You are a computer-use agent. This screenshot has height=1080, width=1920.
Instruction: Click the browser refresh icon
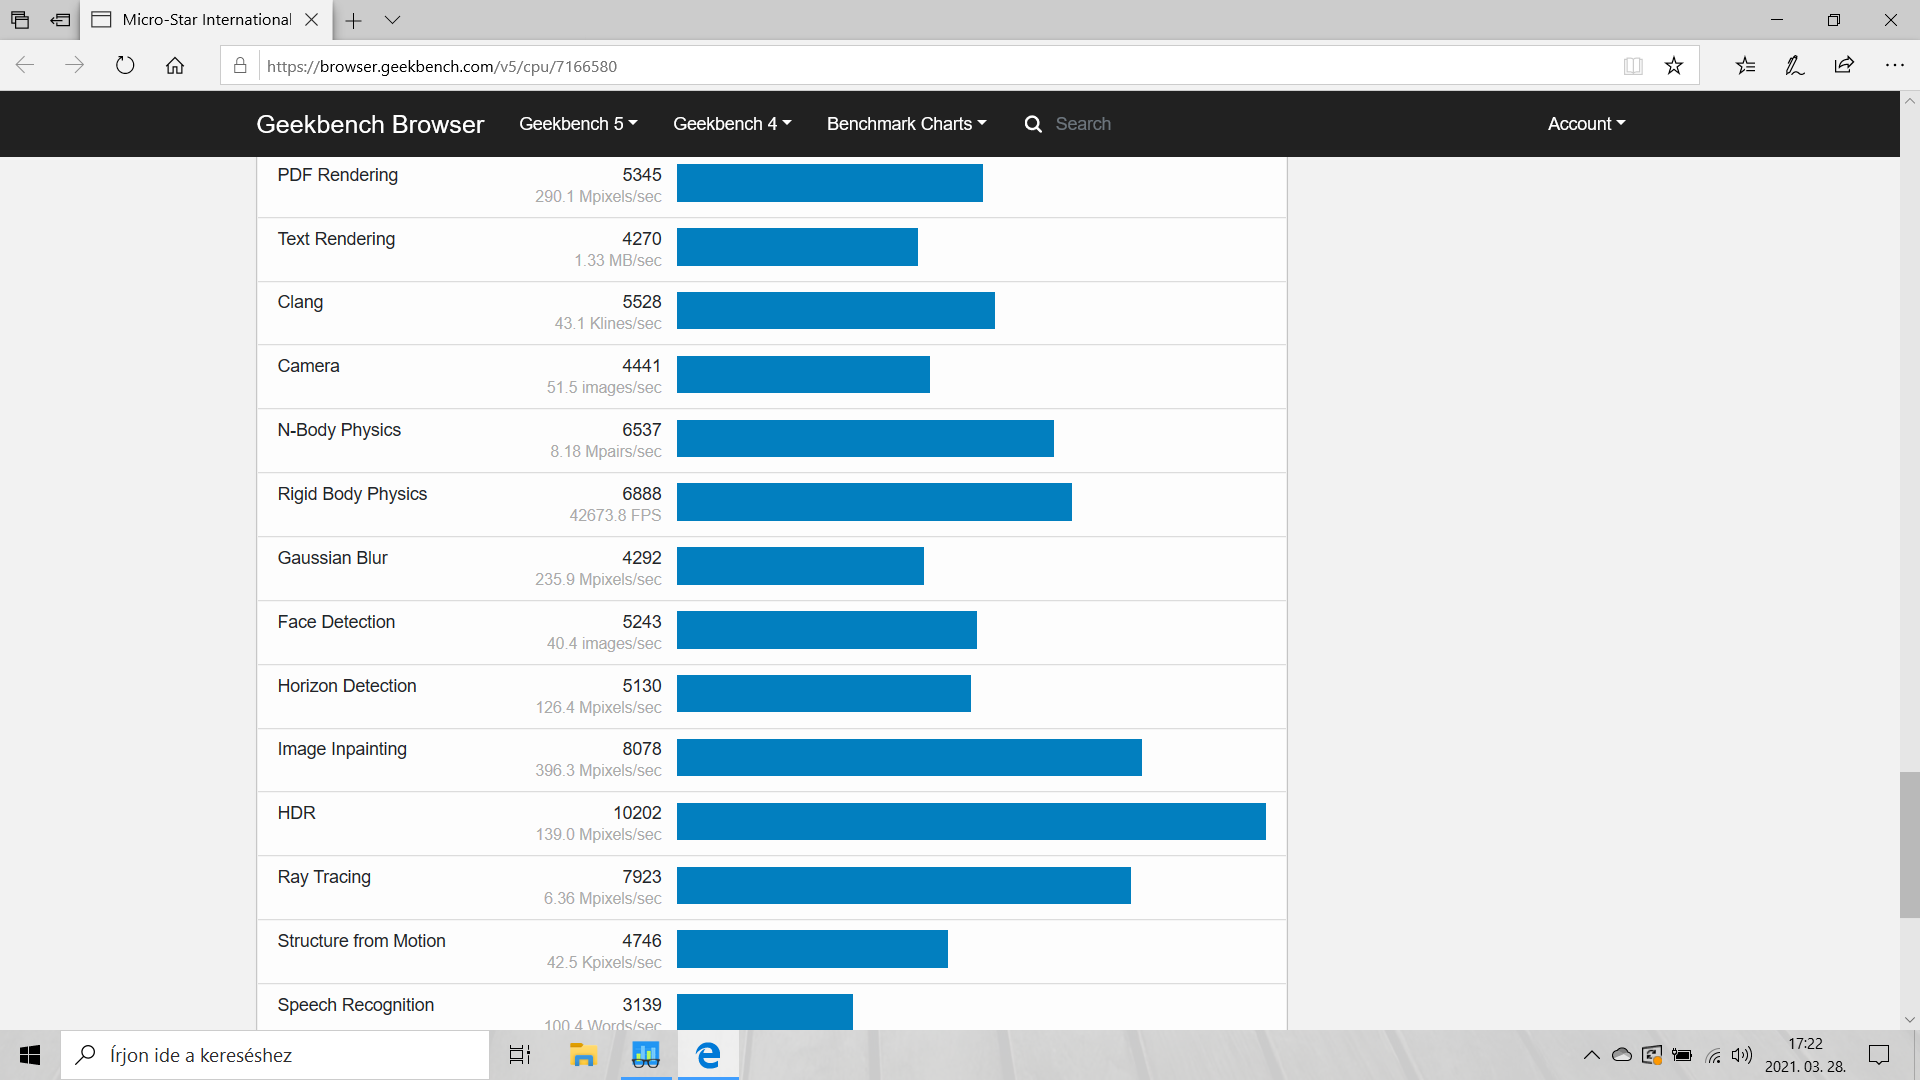coord(125,66)
